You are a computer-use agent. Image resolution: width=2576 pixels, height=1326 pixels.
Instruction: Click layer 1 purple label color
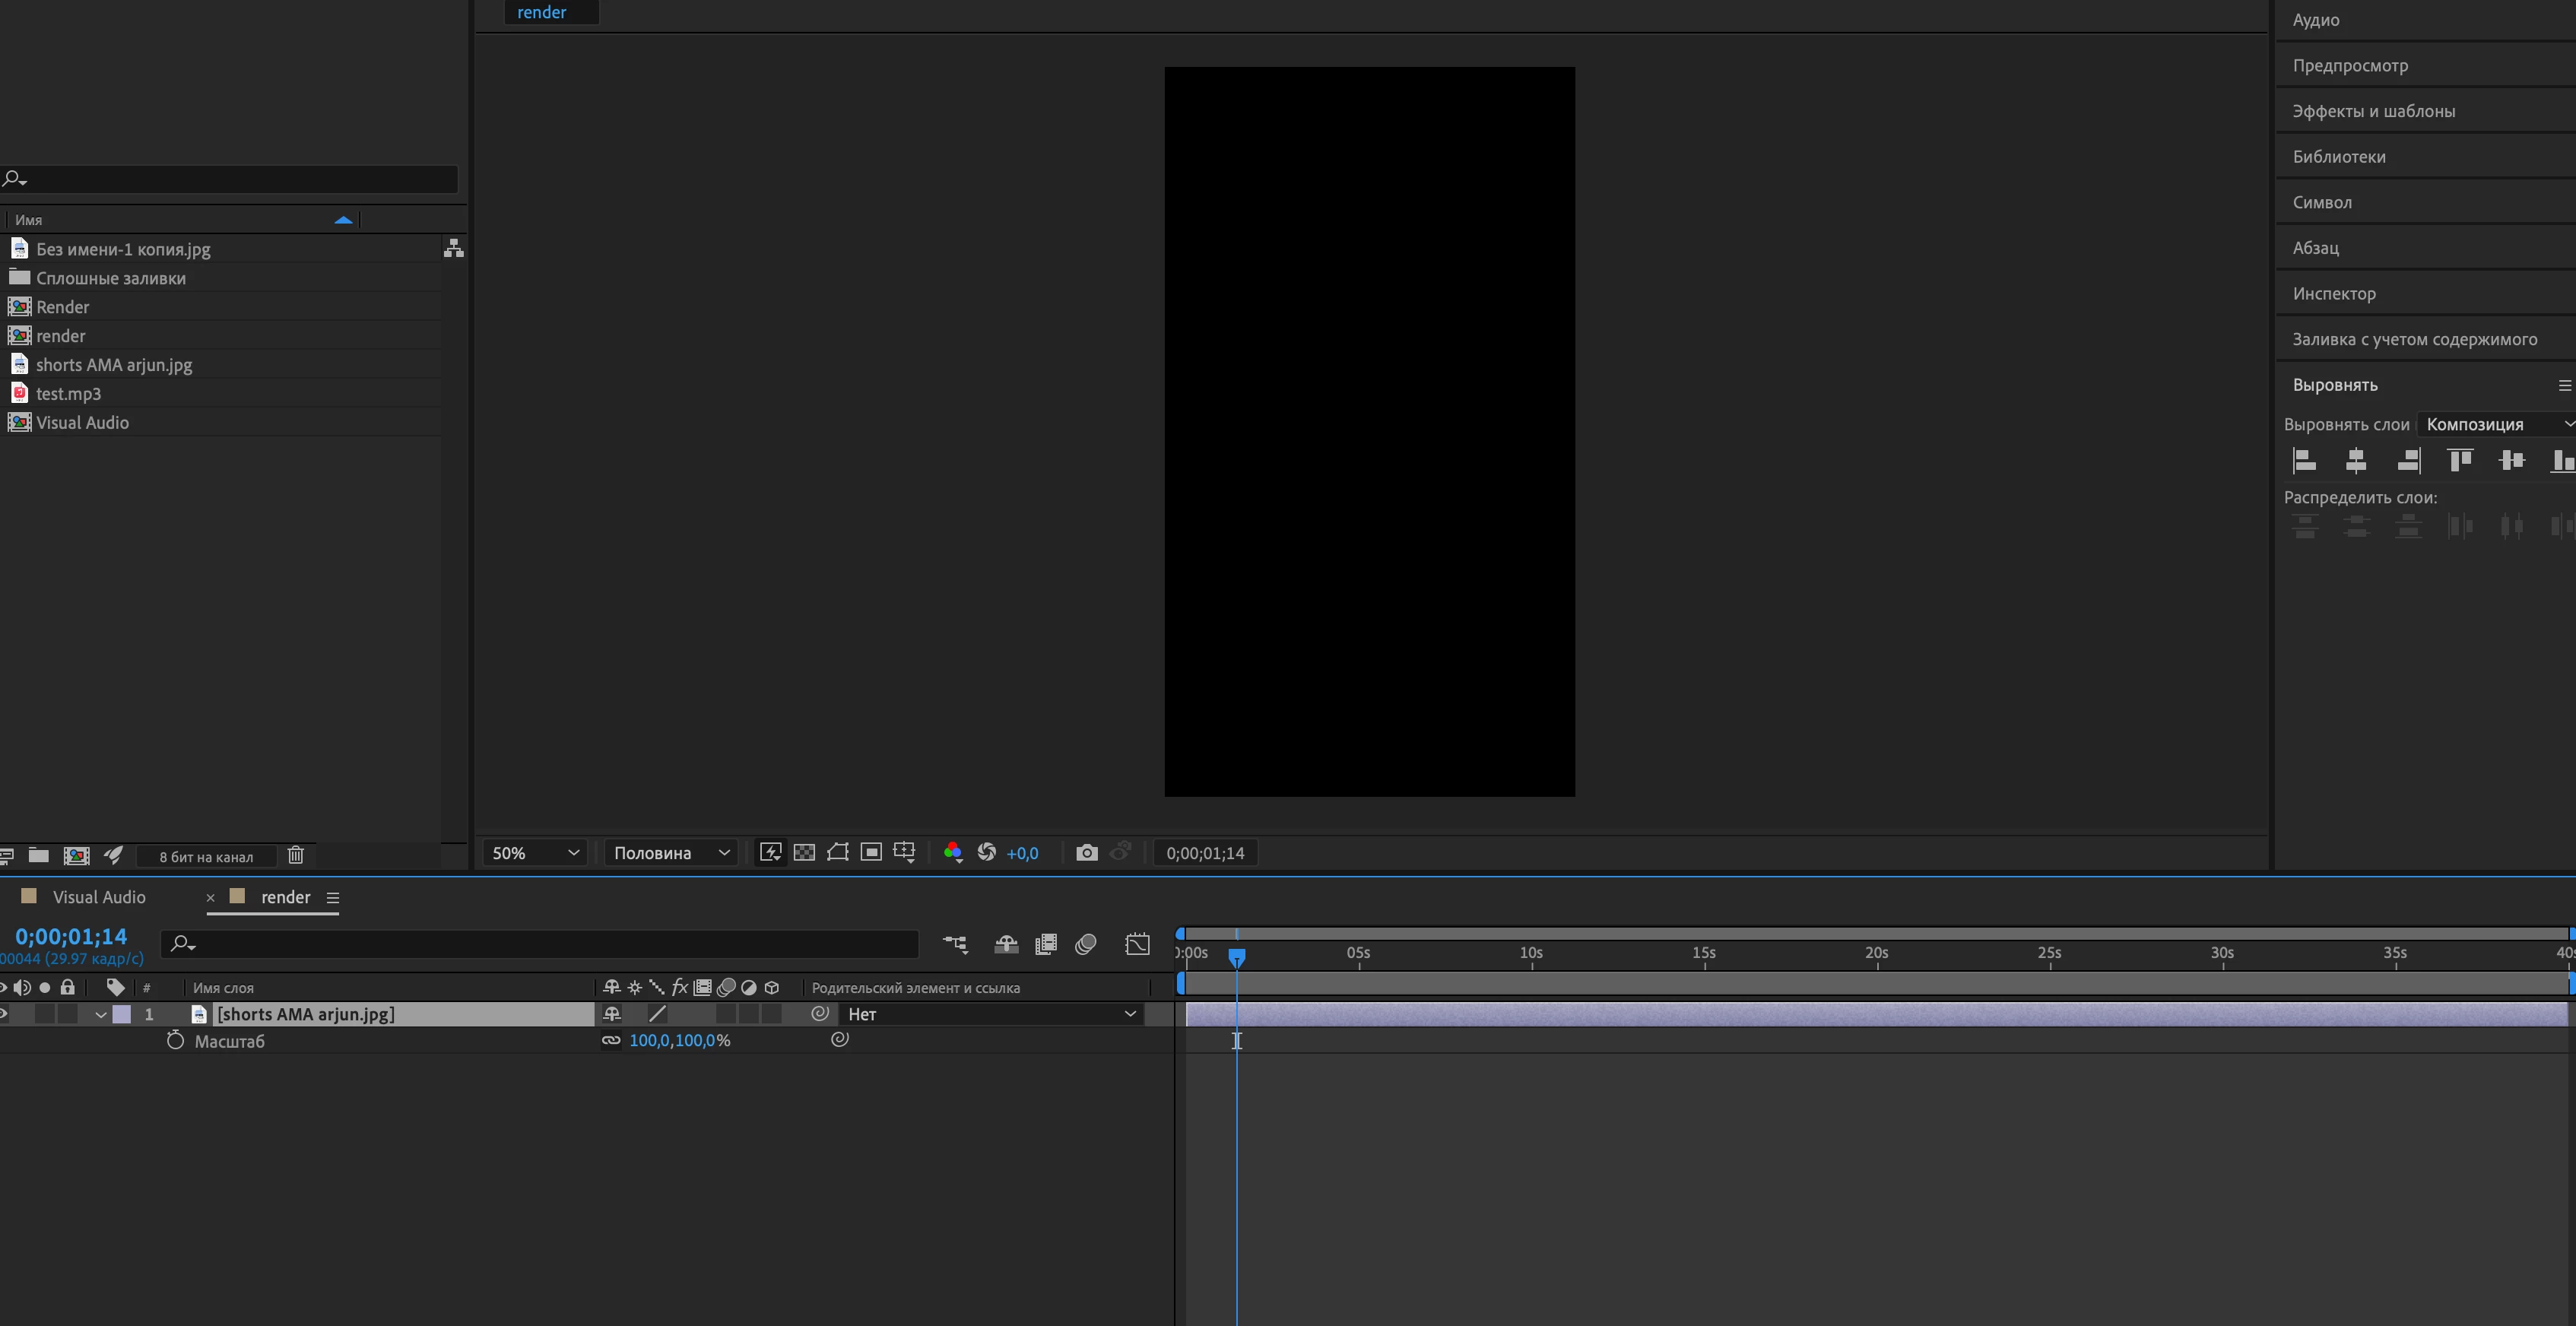point(121,1014)
